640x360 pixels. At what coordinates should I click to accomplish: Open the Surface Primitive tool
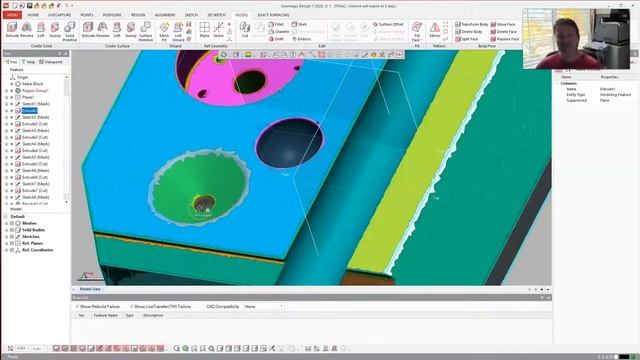[x=146, y=31]
